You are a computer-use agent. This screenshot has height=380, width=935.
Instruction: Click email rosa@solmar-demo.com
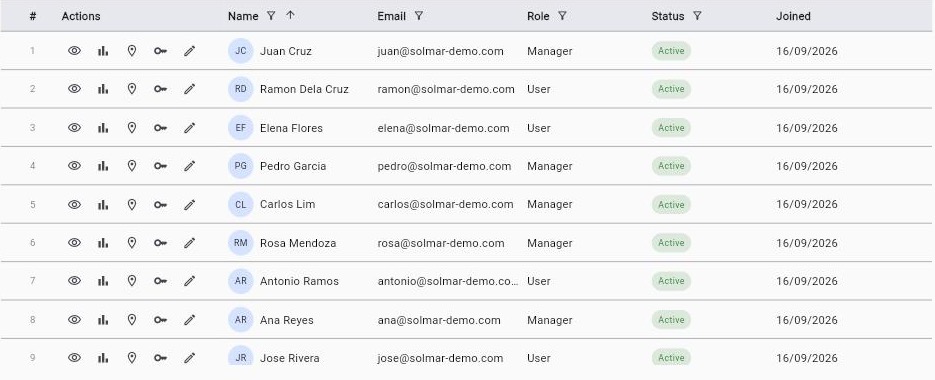441,243
